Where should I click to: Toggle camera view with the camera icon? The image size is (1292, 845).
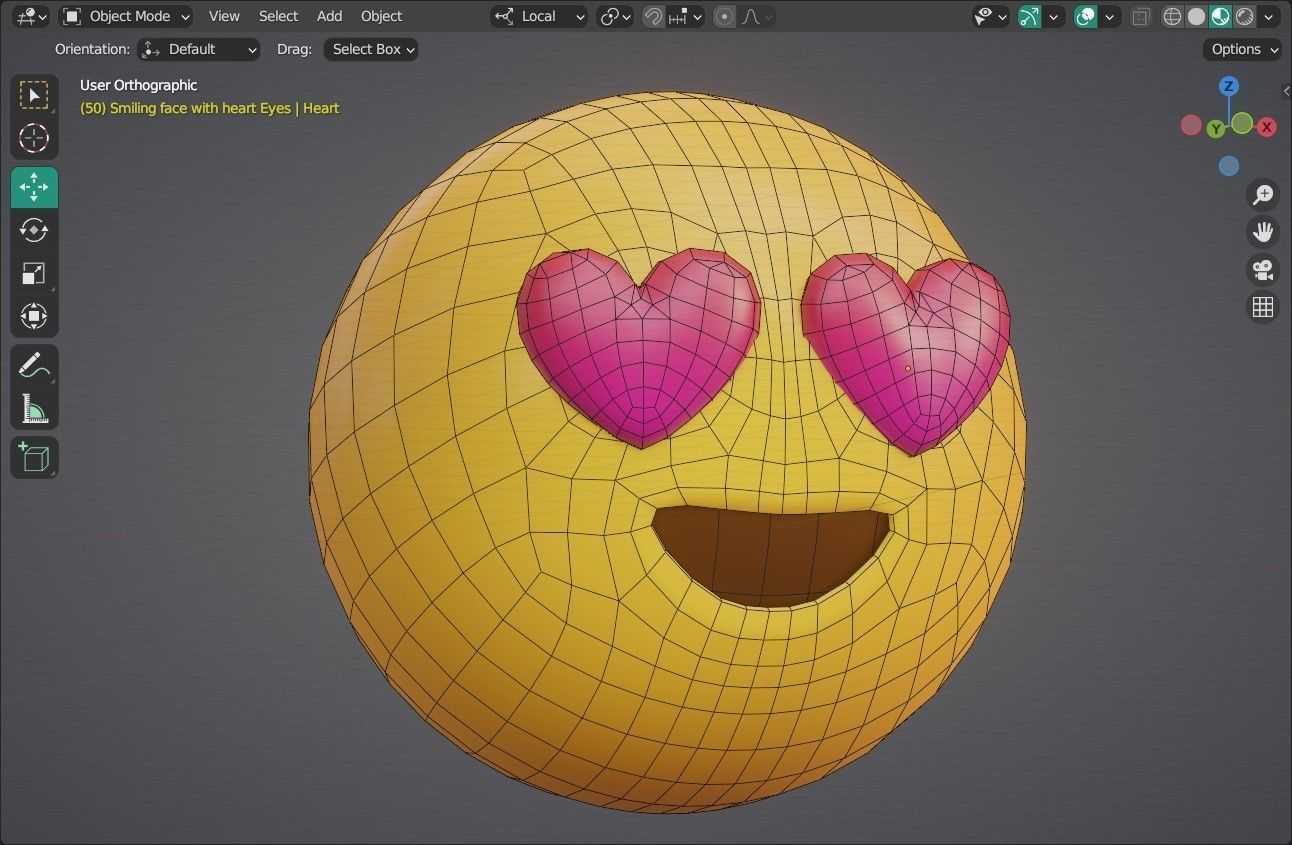[x=1263, y=269]
